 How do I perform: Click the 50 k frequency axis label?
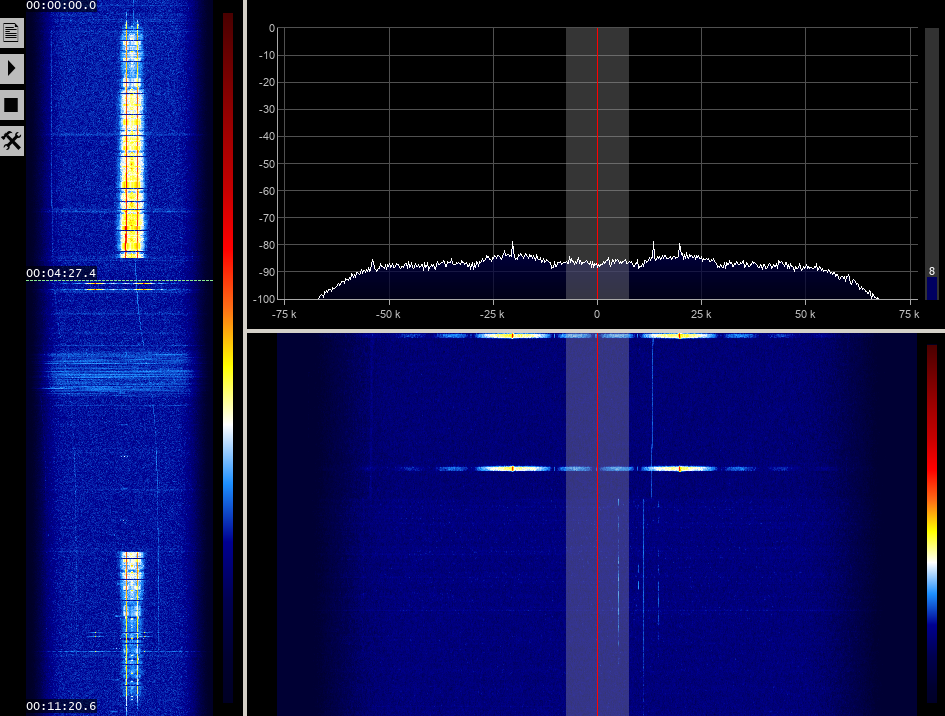tap(805, 314)
